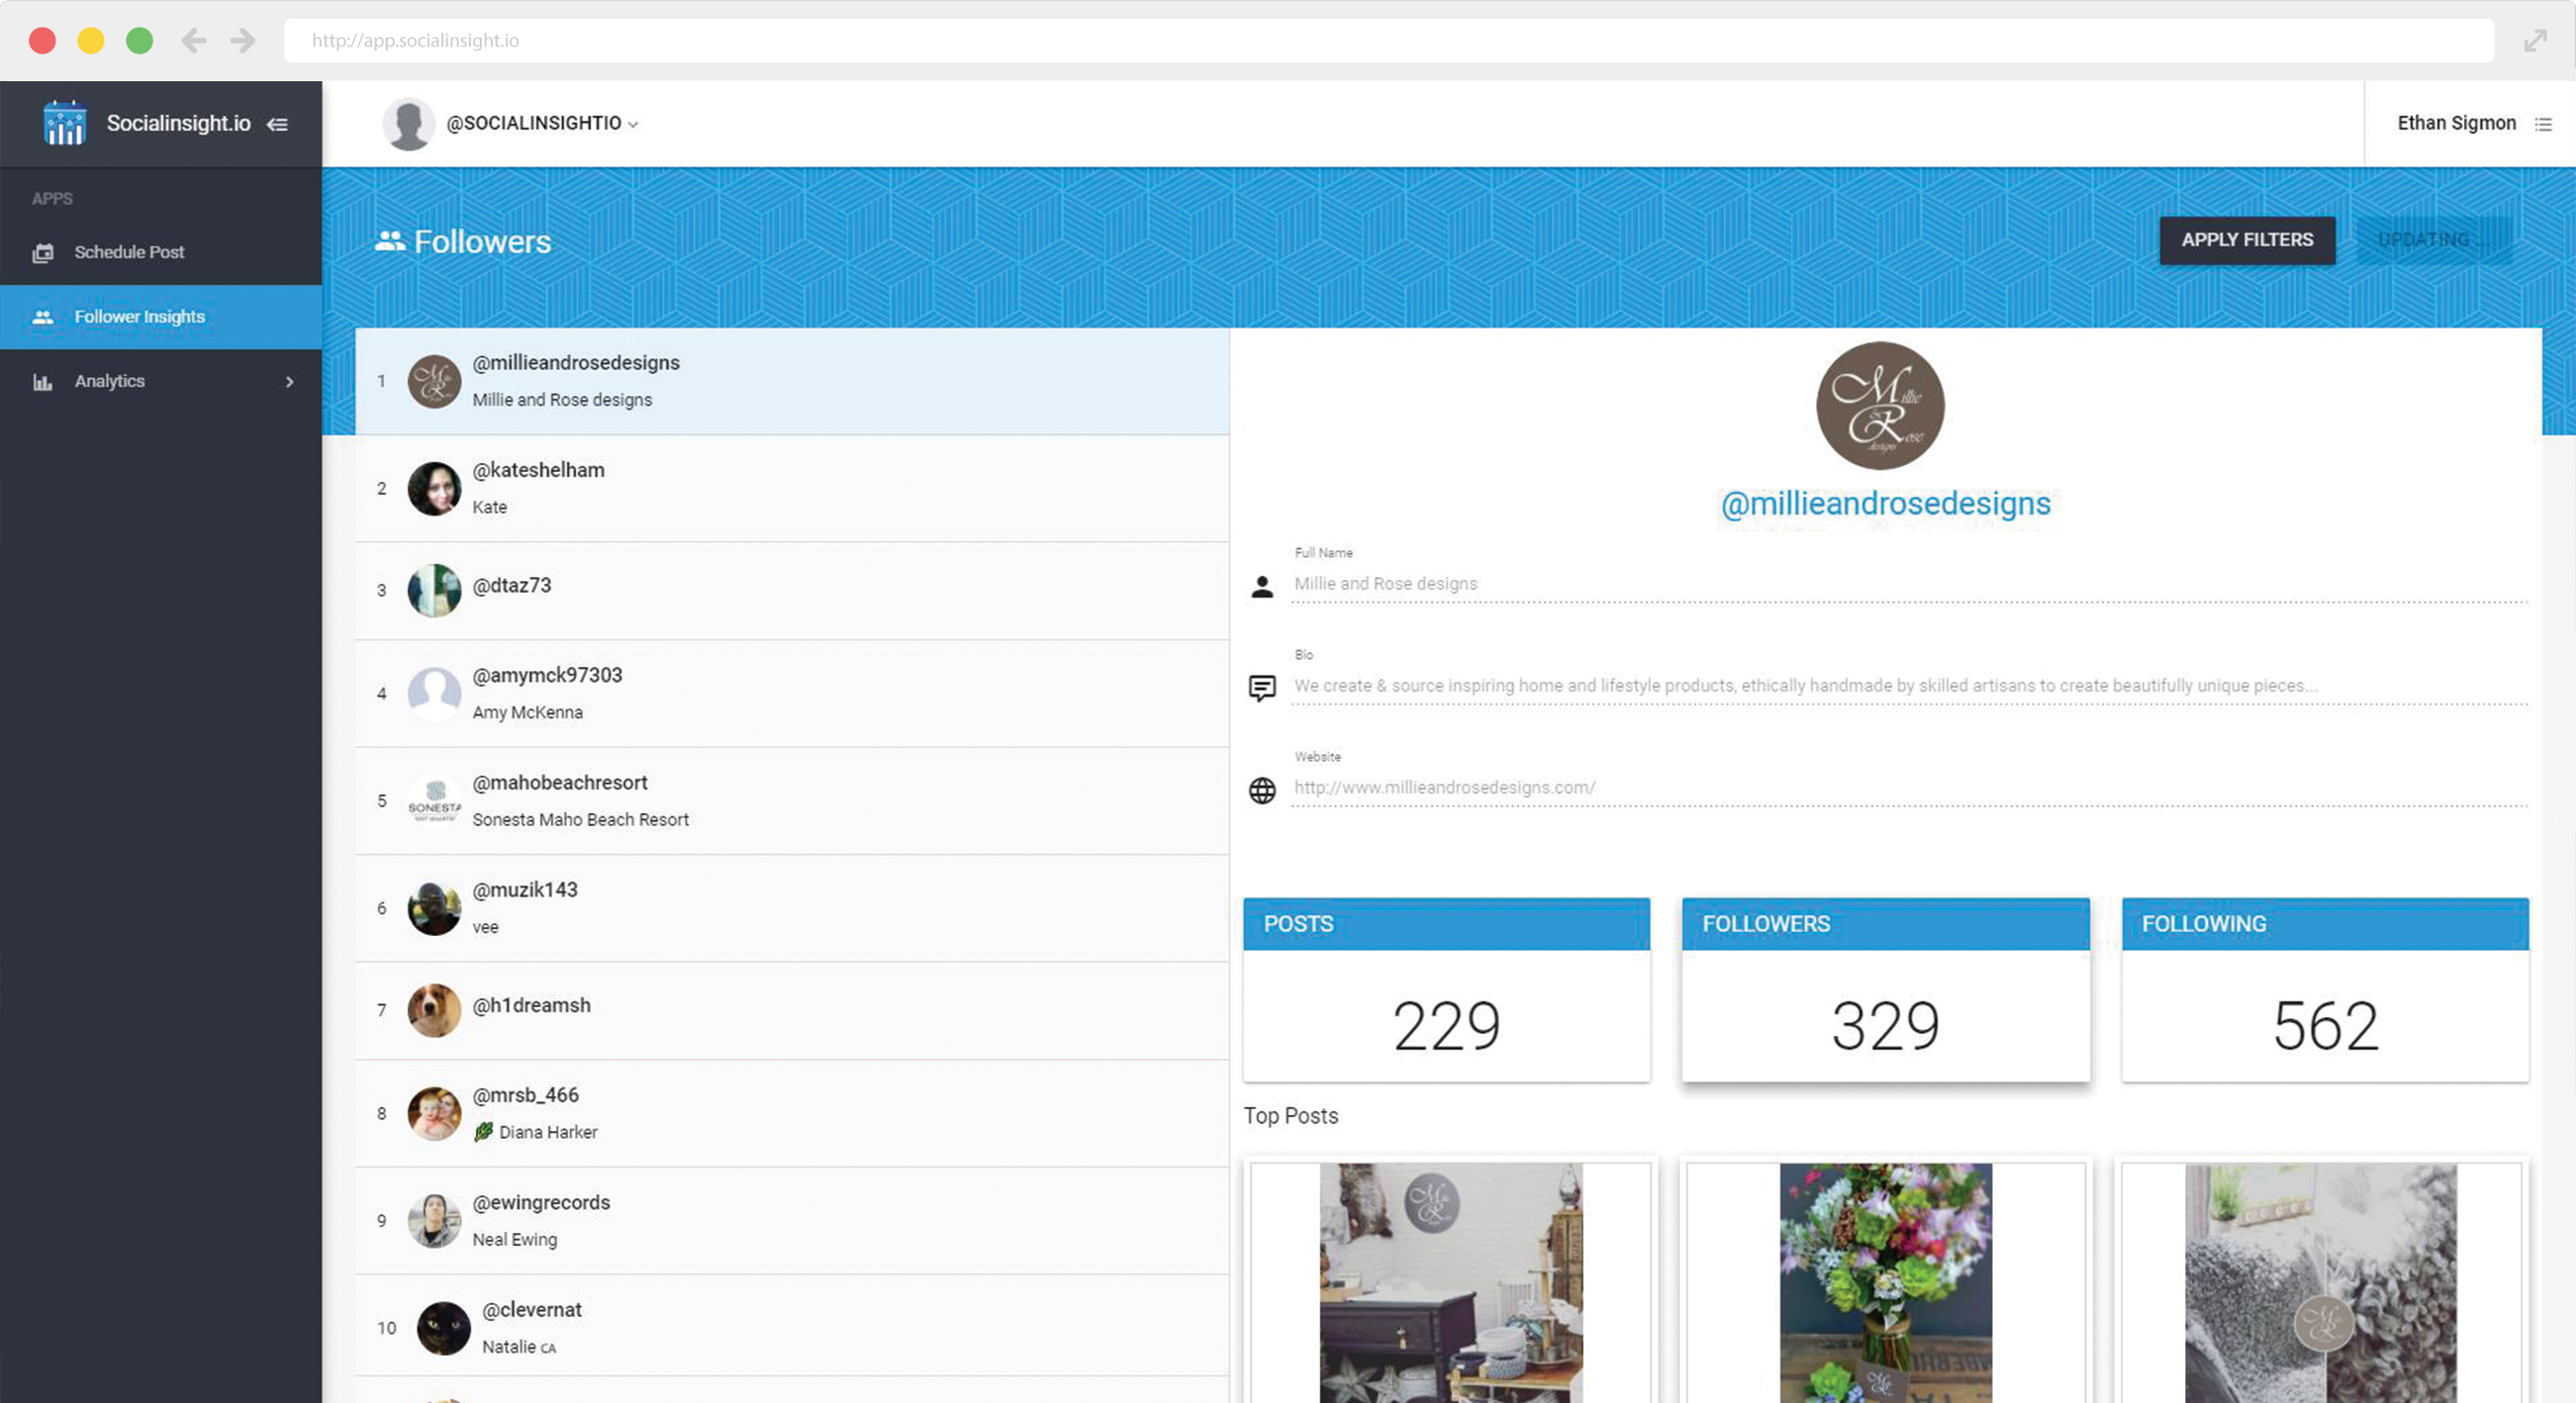Click the browser back arrow
Screen dimensions: 2576x1403
[194, 40]
